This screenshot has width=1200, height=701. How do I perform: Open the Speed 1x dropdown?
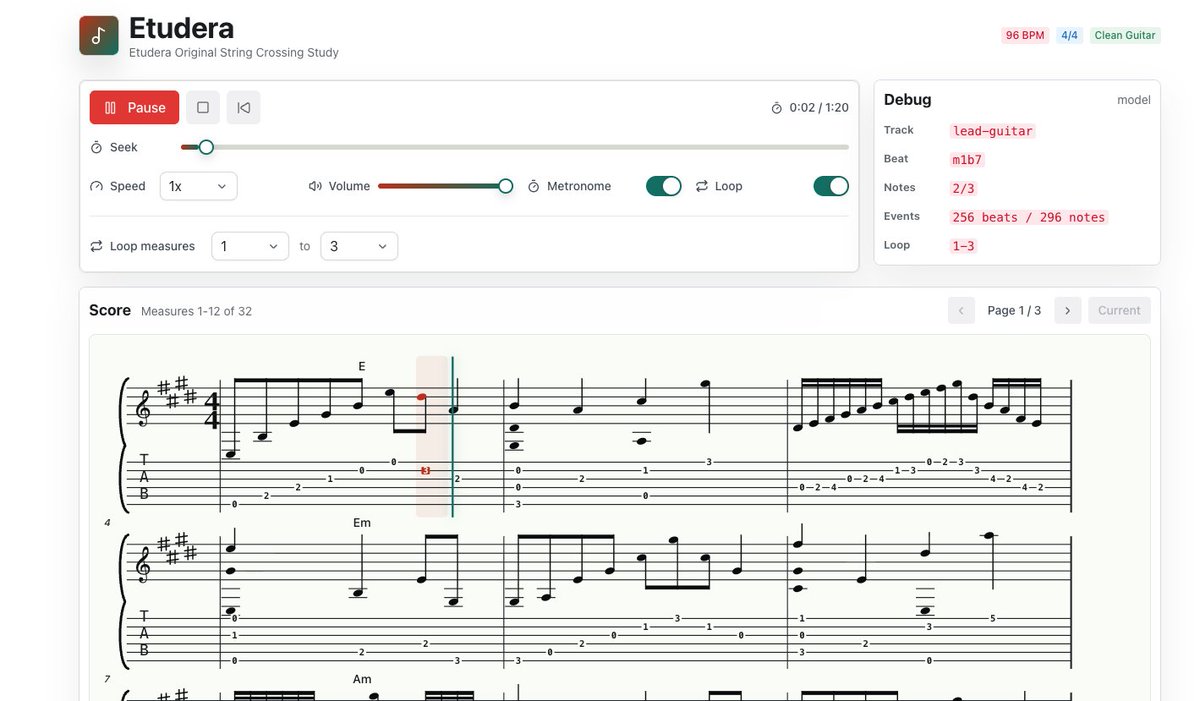199,186
